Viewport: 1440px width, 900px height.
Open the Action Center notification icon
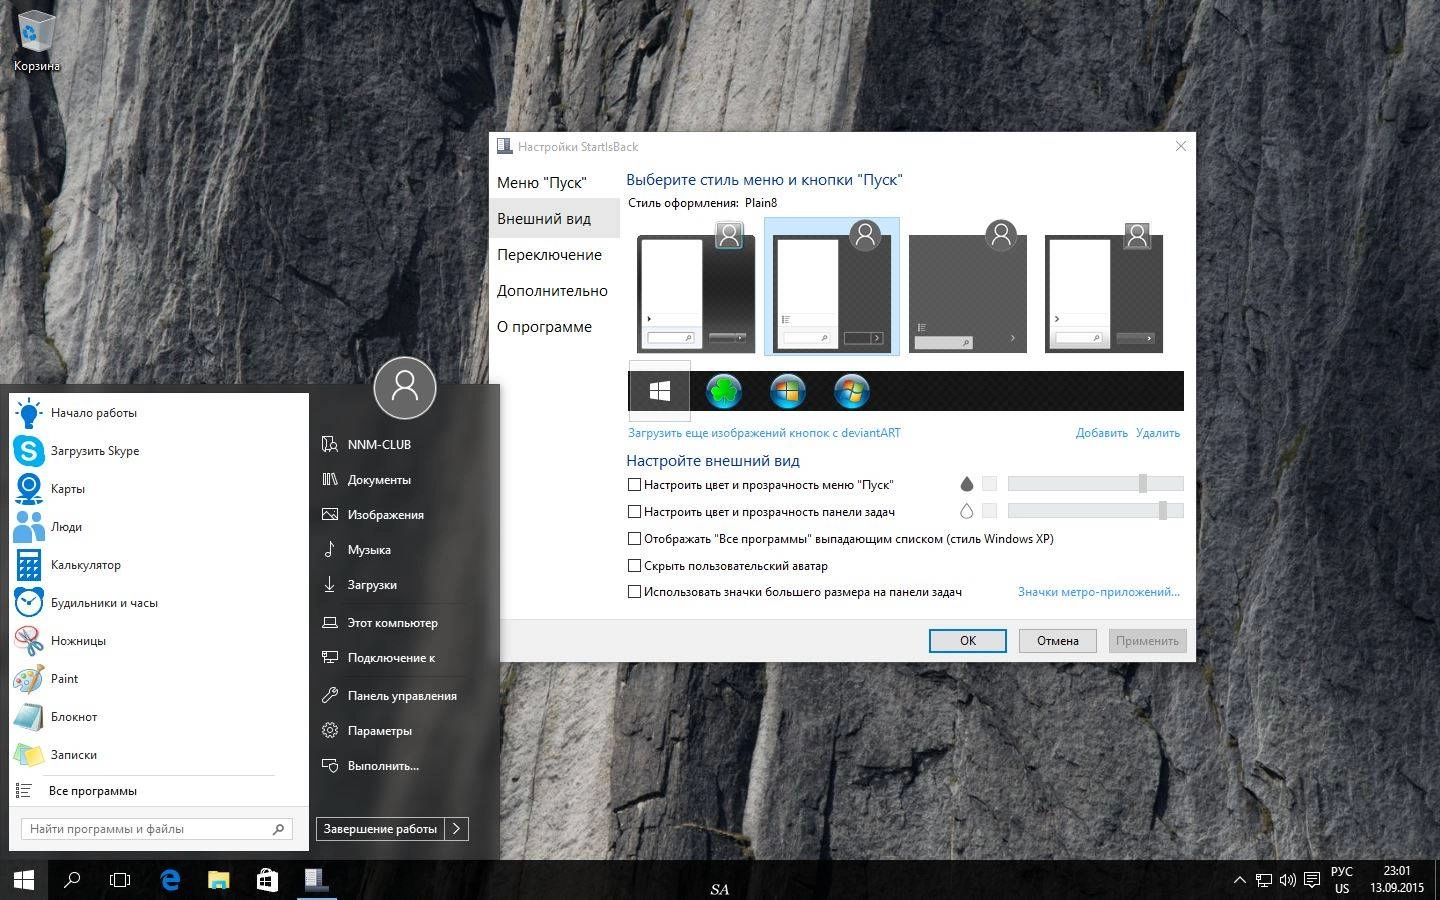coord(1312,880)
